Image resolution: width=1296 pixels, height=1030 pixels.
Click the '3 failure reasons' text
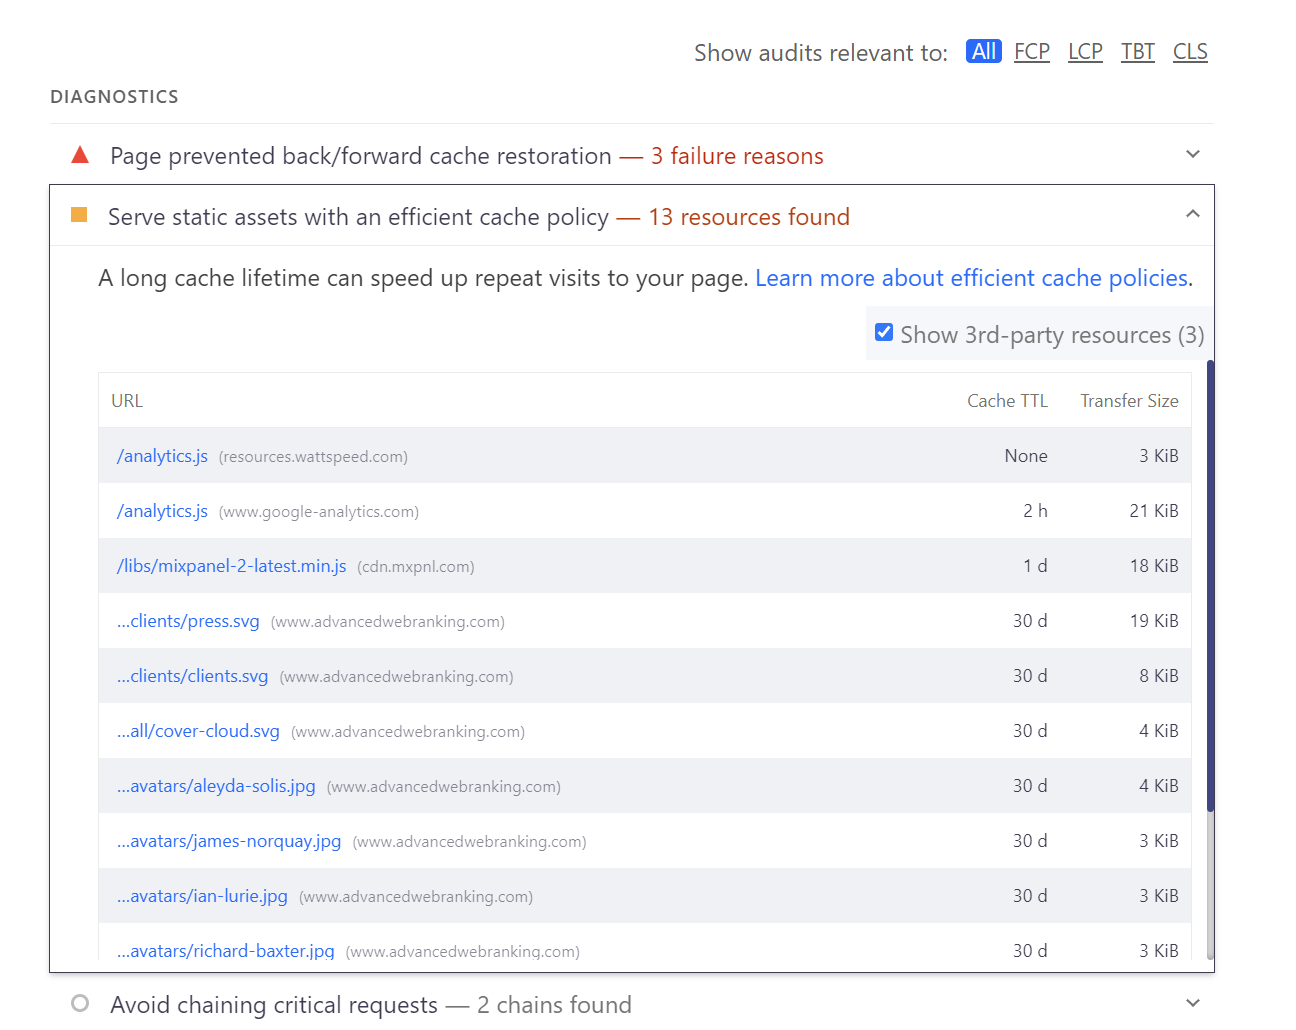click(x=737, y=156)
